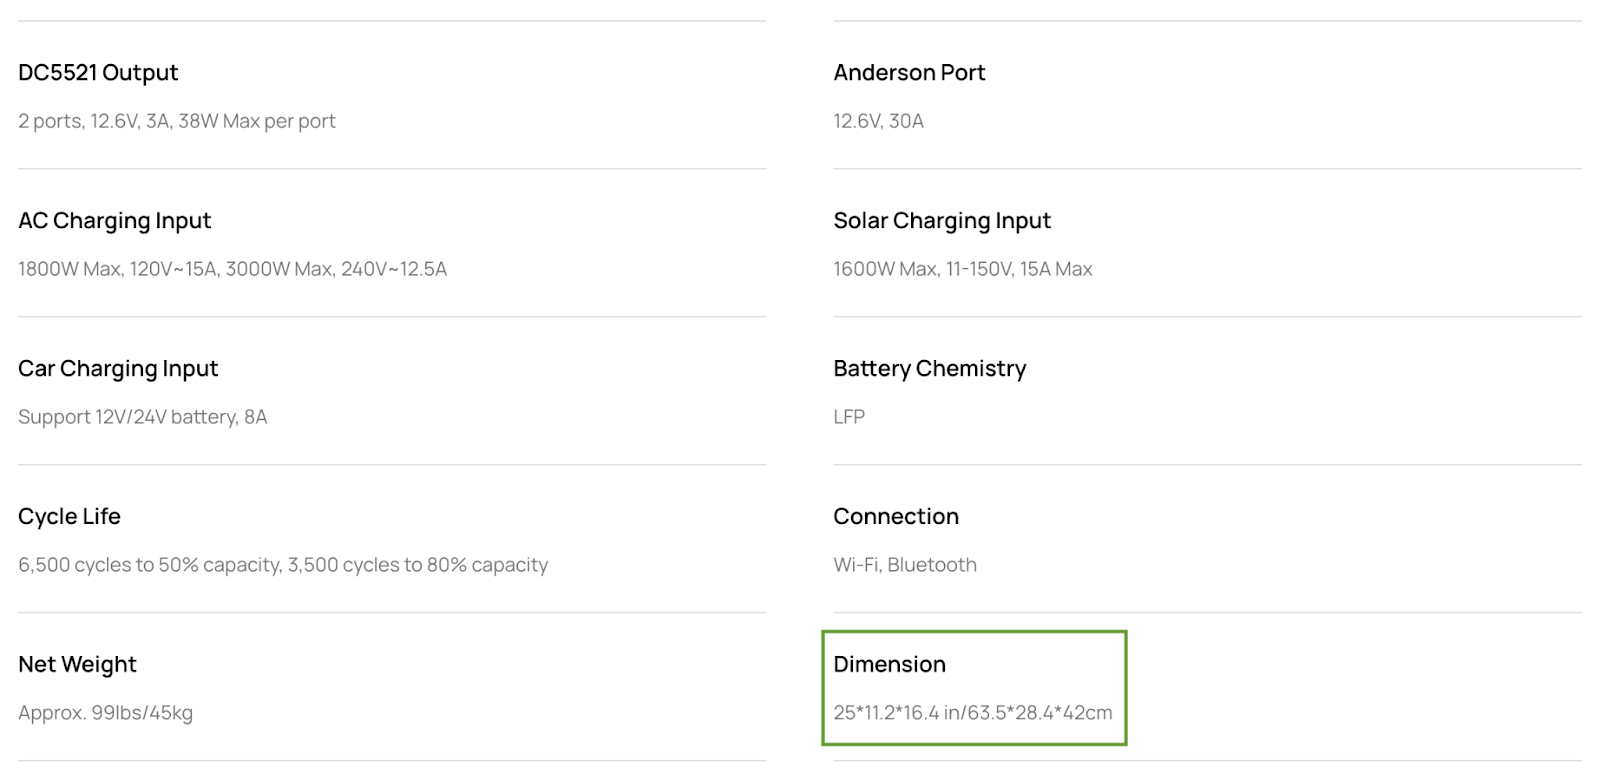Select the 6,500 cycles capacity text
Screen dimensions: 1600x777
[283, 565]
